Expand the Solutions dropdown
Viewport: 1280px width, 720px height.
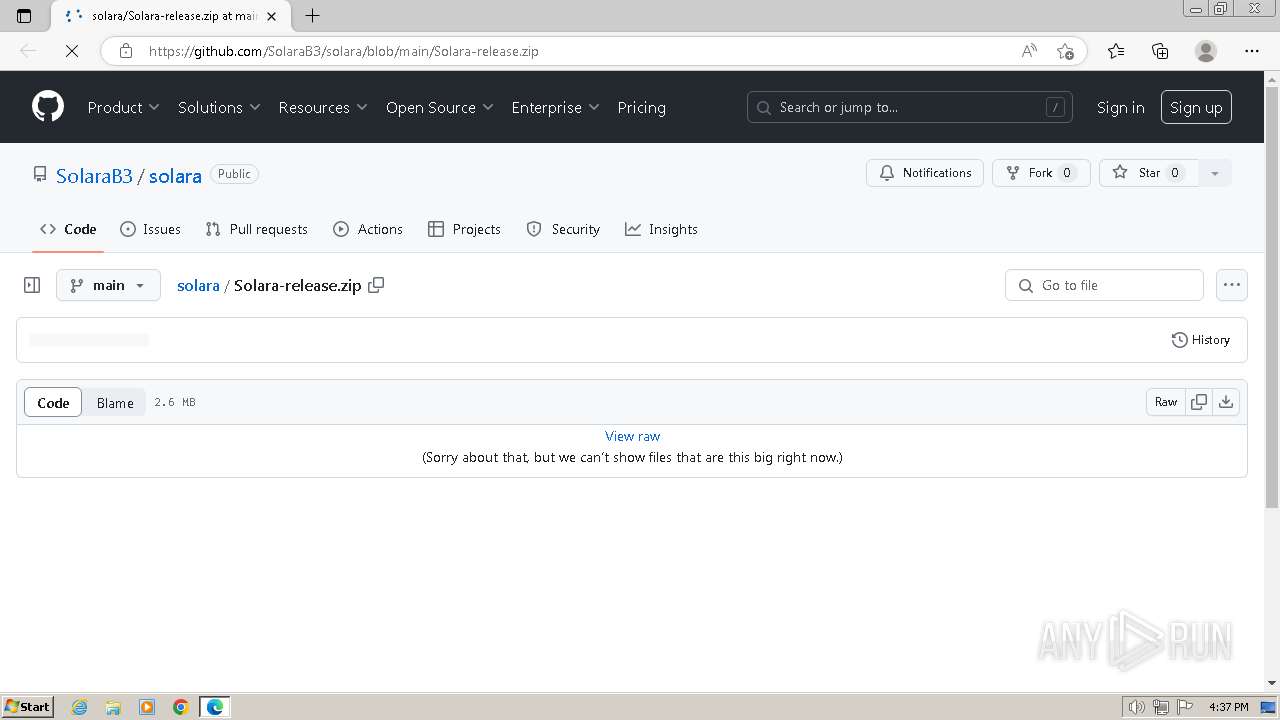(x=219, y=107)
